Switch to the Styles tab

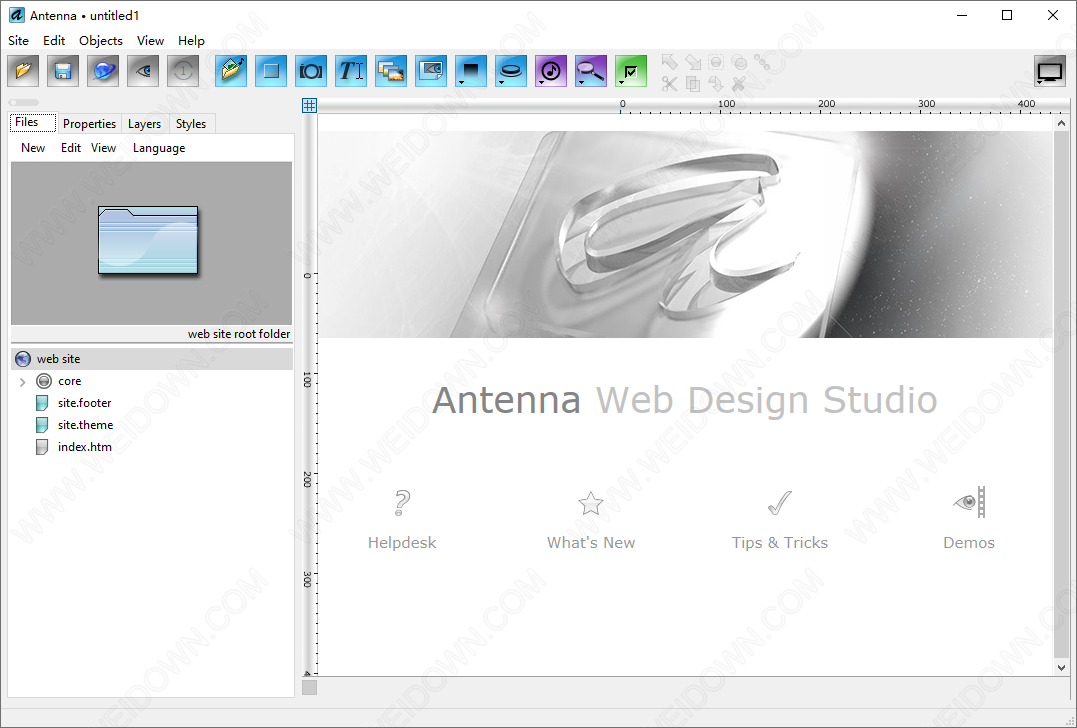click(x=191, y=124)
